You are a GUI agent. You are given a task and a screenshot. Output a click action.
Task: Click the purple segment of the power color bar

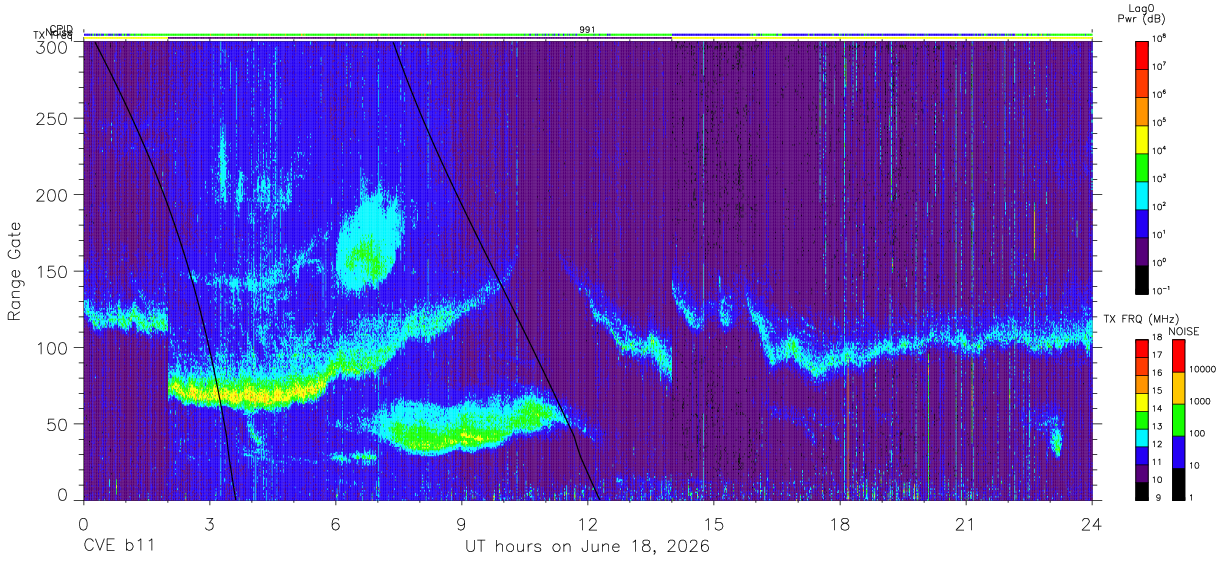[1141, 250]
